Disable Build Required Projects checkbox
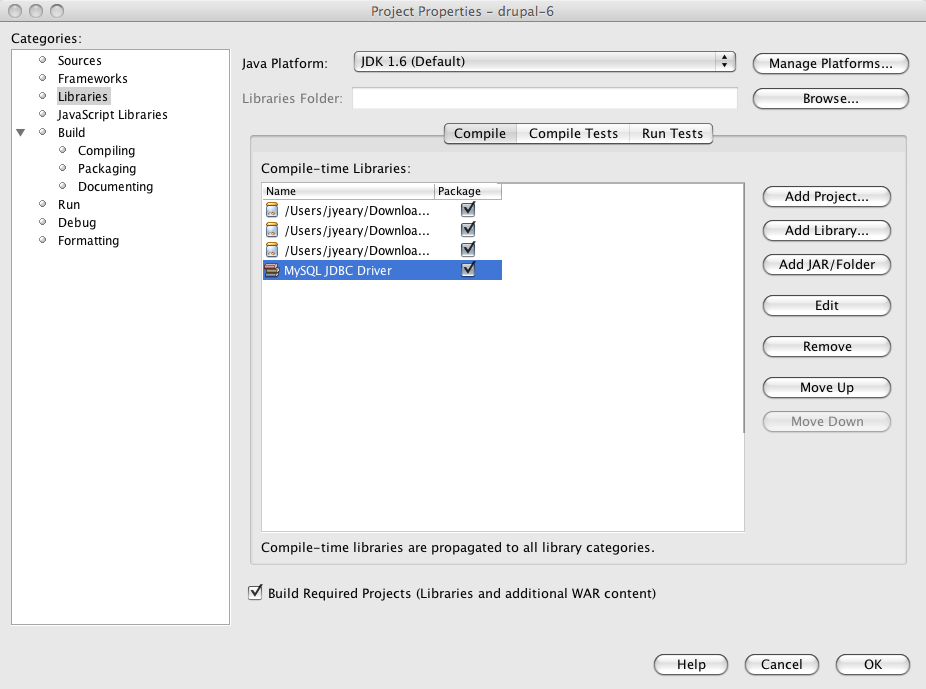 click(x=255, y=592)
